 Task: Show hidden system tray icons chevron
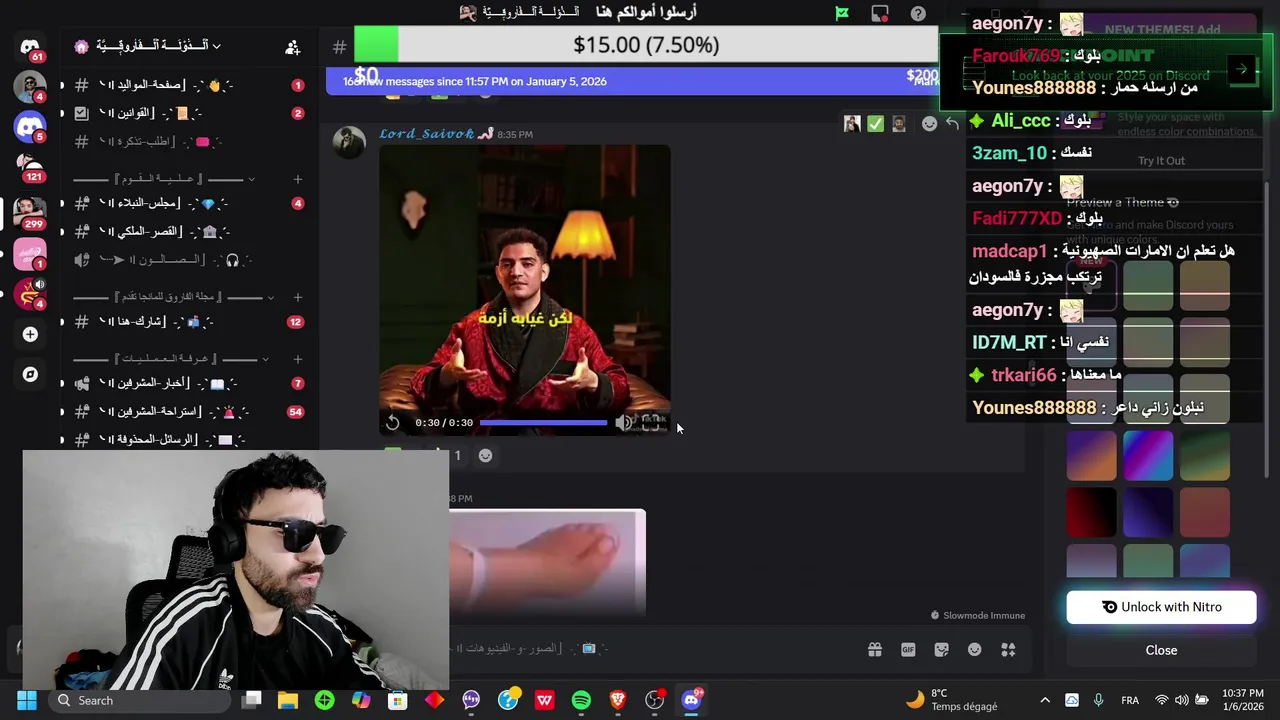click(1045, 700)
